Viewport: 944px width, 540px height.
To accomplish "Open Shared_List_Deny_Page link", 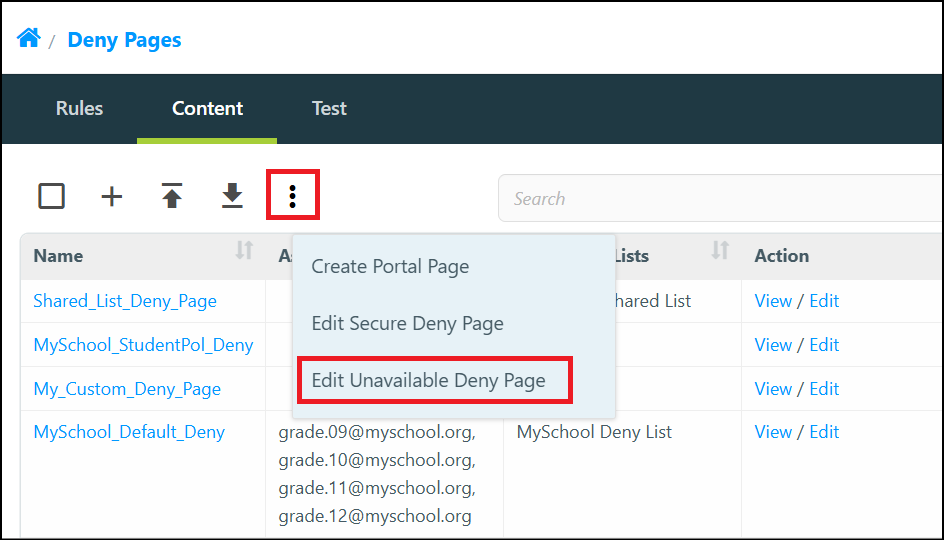I will point(125,301).
